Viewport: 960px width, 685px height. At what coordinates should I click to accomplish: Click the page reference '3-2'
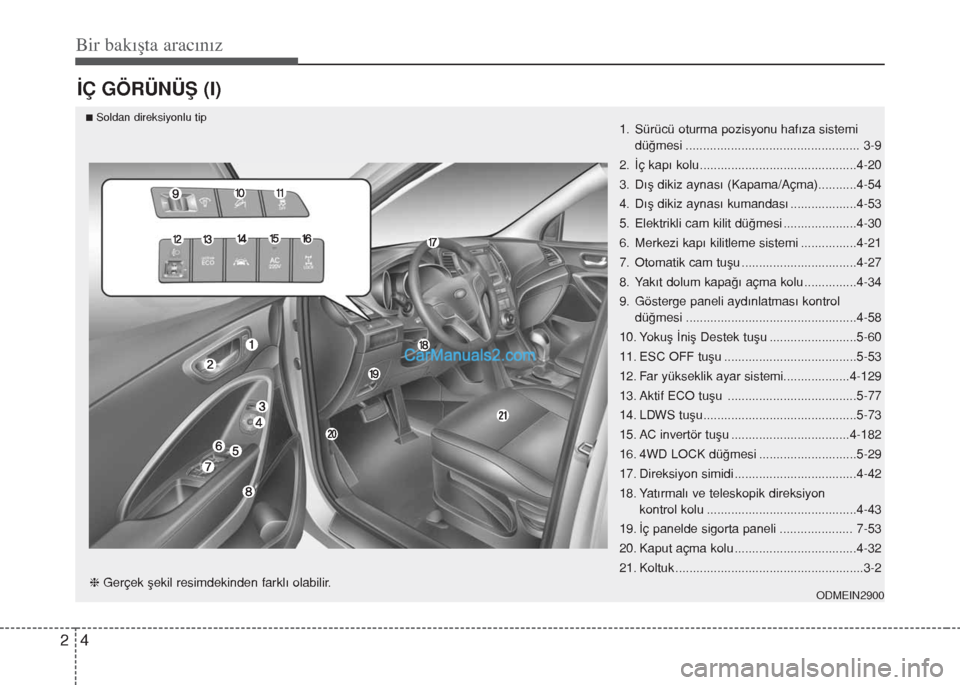(x=872, y=568)
